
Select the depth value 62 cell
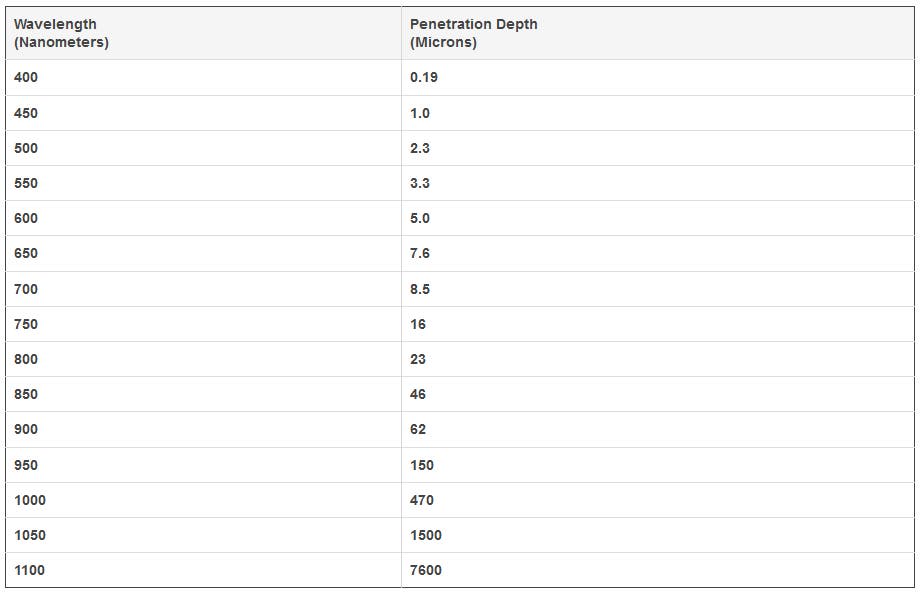[x=418, y=429]
